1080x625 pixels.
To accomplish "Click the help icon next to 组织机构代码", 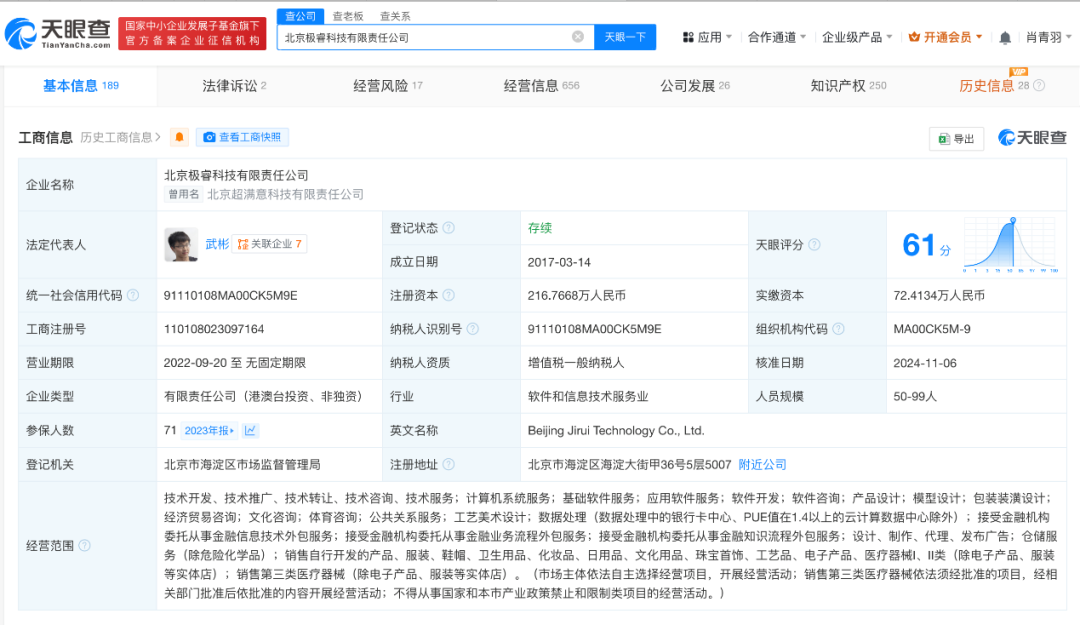I will (838, 329).
